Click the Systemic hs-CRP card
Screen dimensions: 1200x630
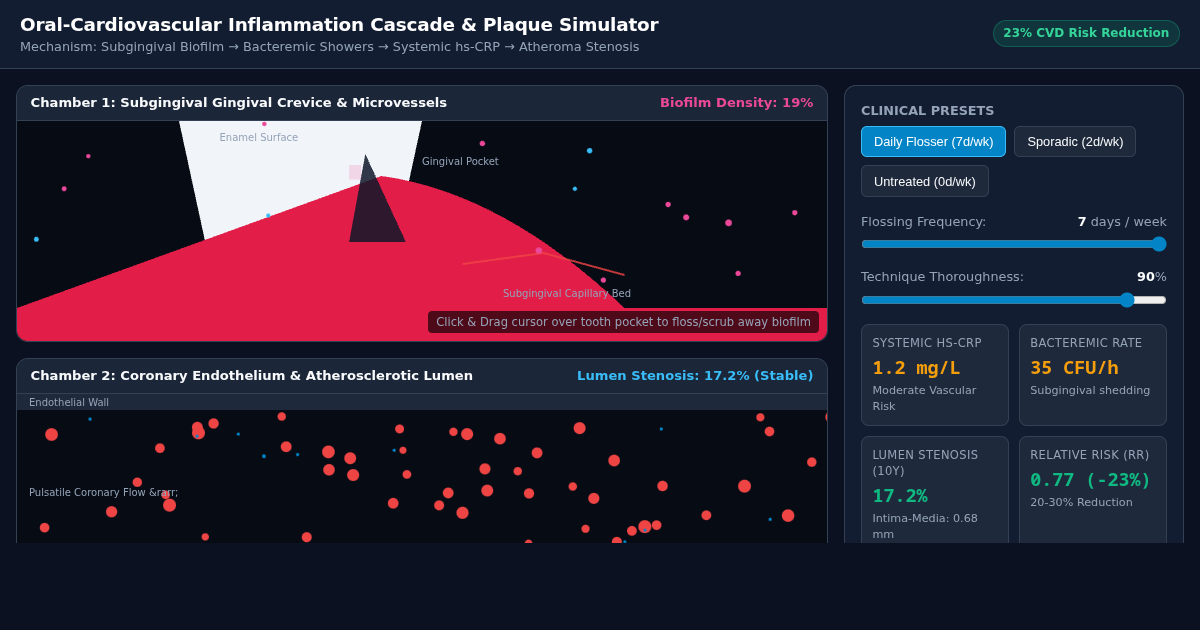(x=935, y=375)
